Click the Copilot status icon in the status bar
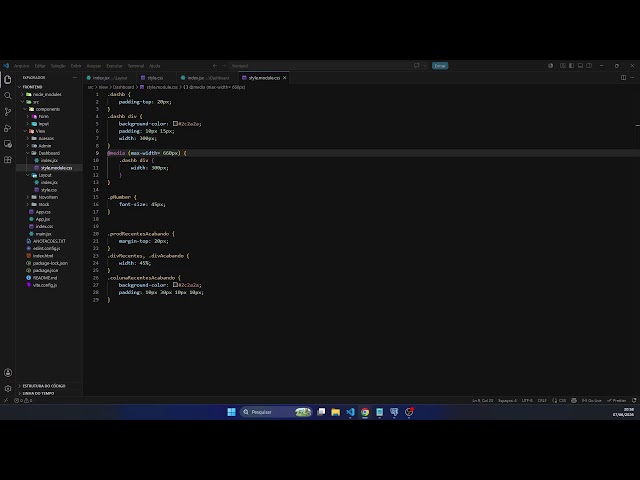Image resolution: width=640 pixels, height=480 pixels. 574,400
